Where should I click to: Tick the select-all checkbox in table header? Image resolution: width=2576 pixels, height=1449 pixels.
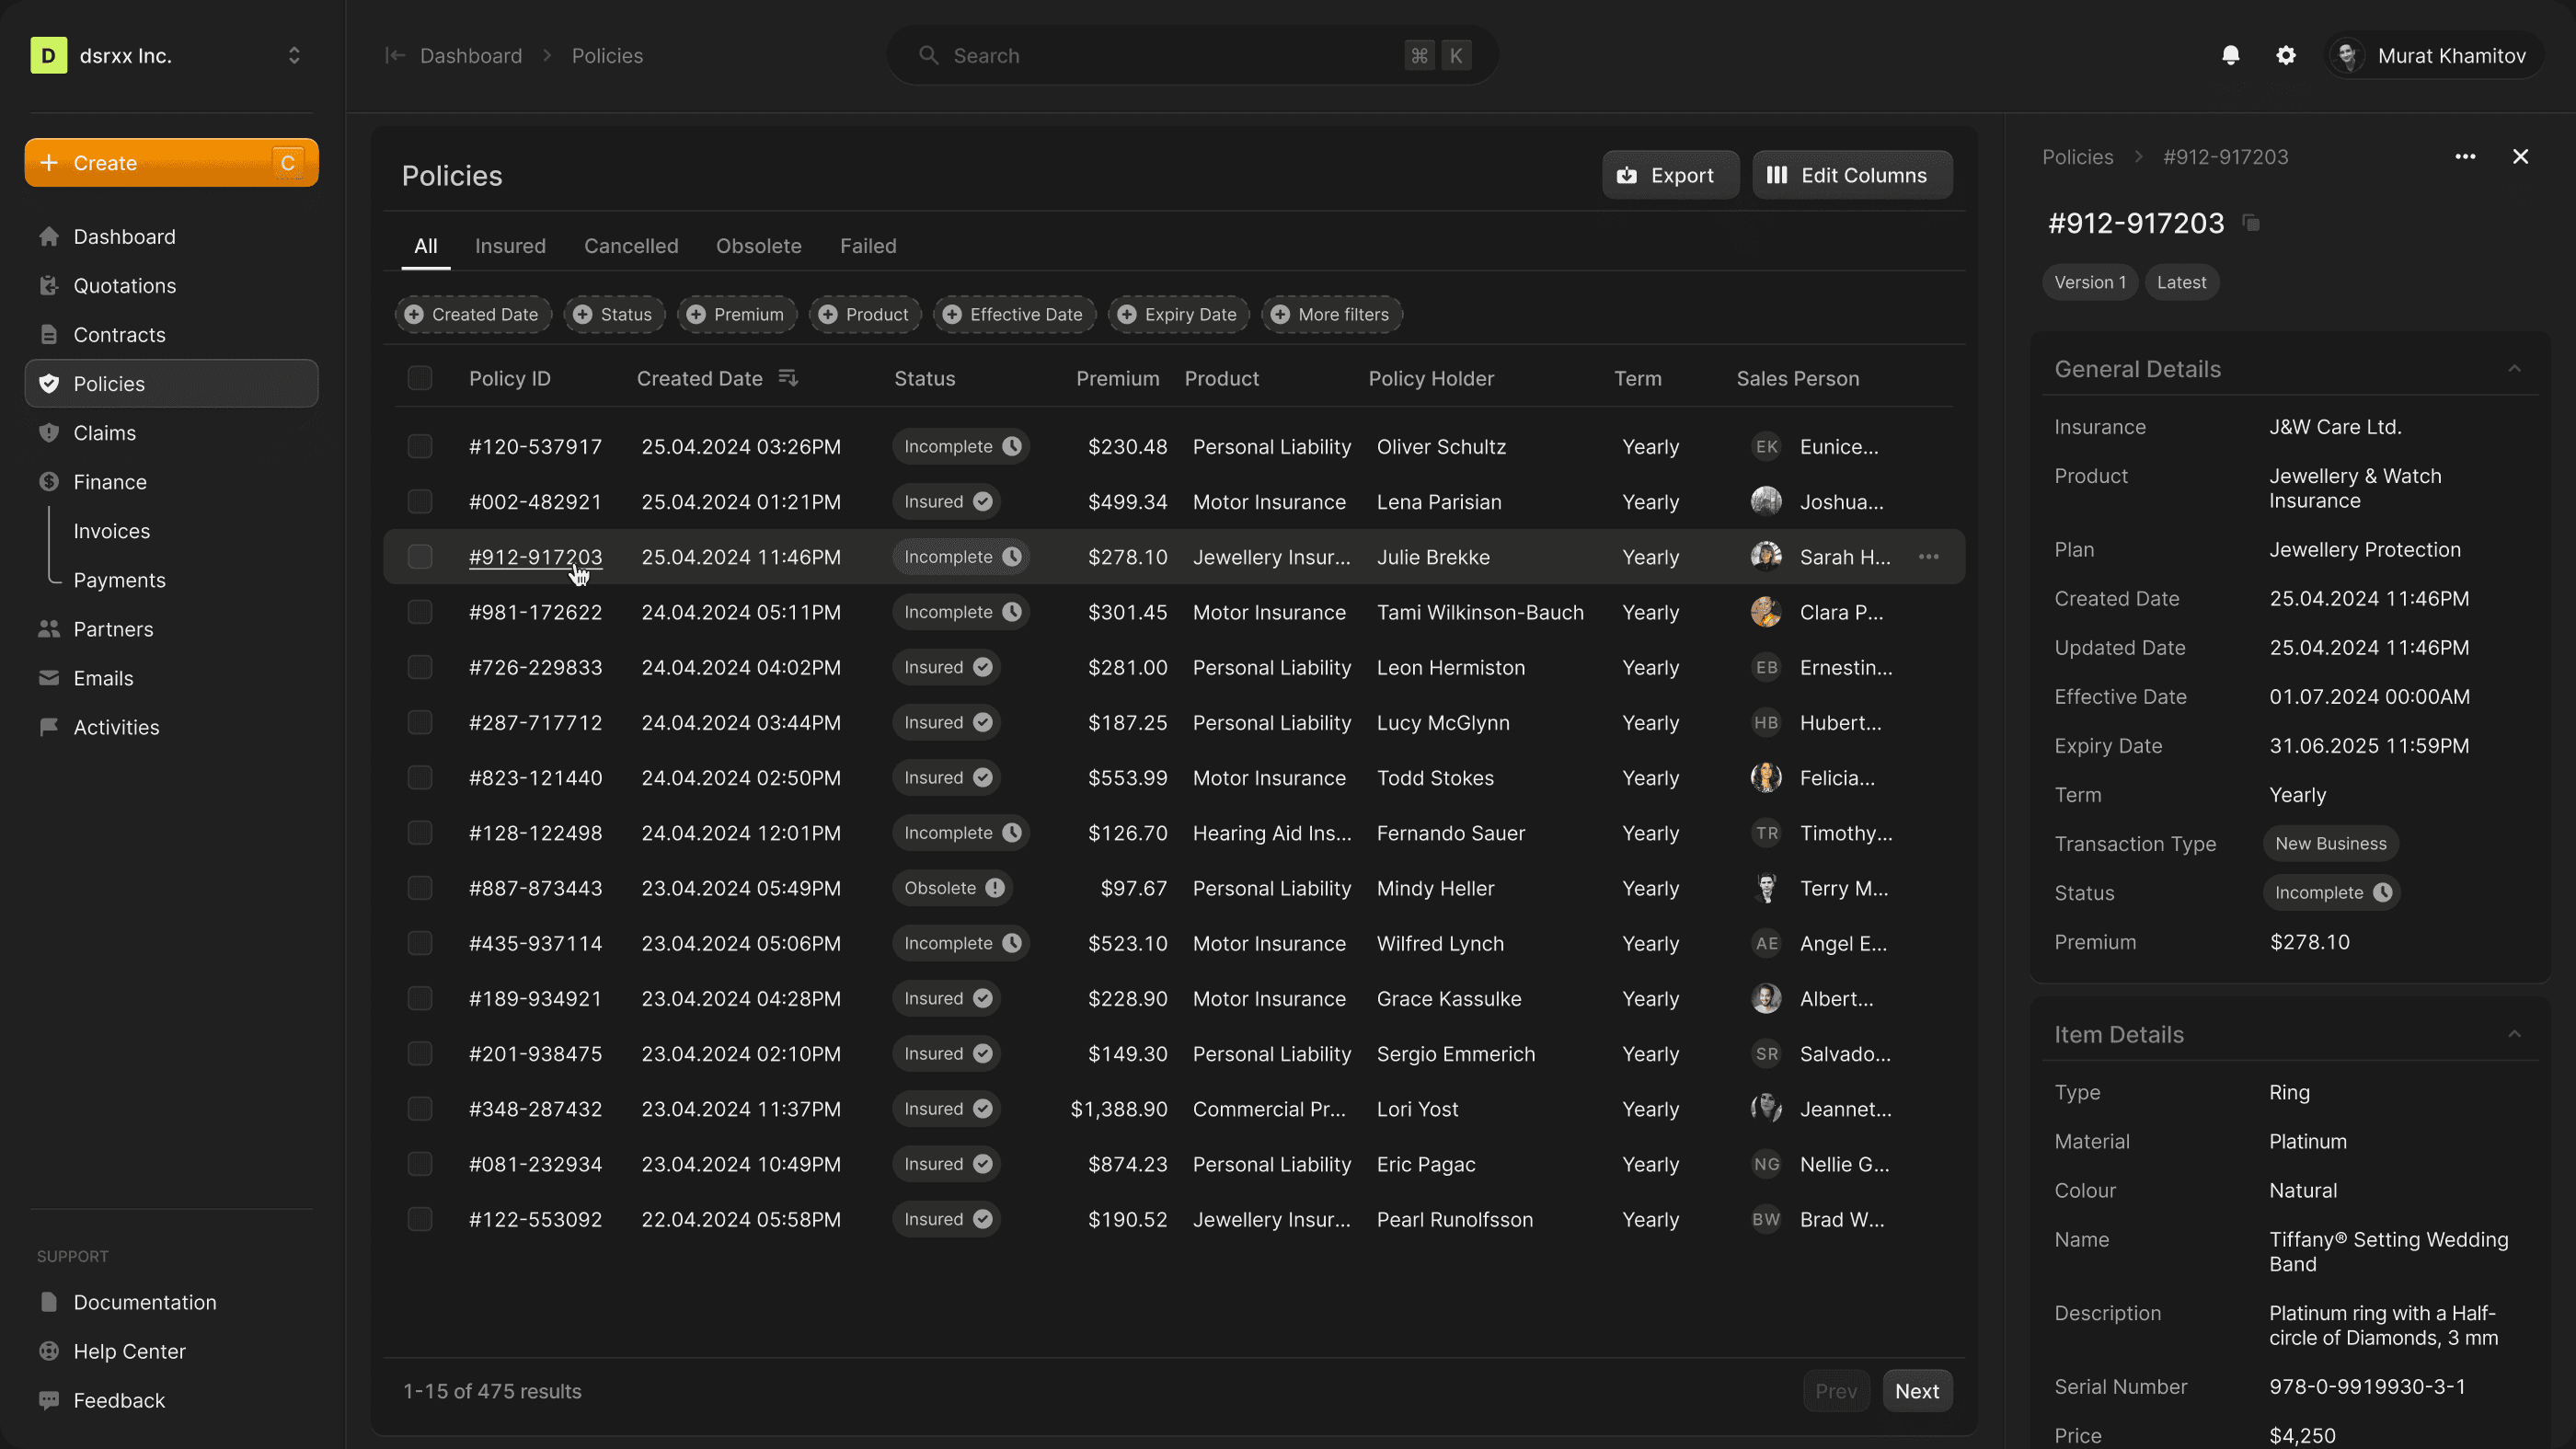(x=420, y=378)
